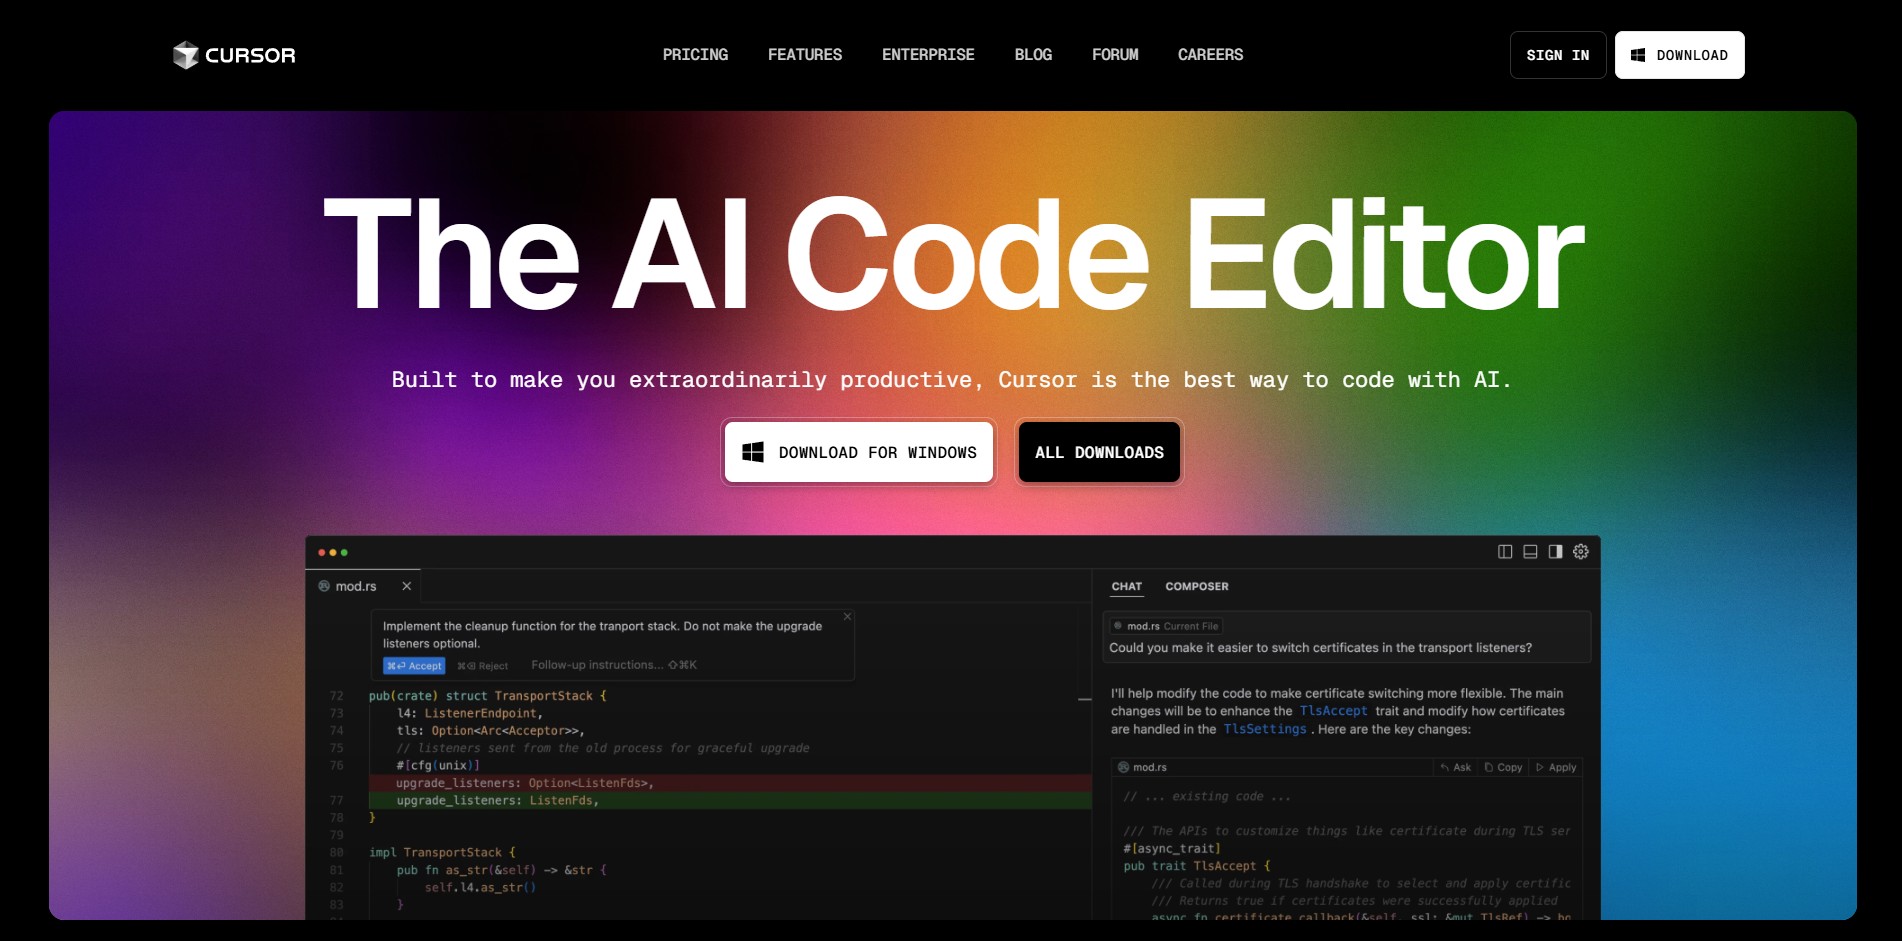The height and width of the screenshot is (941, 1902).
Task: Click the Sign In button
Action: tap(1558, 55)
